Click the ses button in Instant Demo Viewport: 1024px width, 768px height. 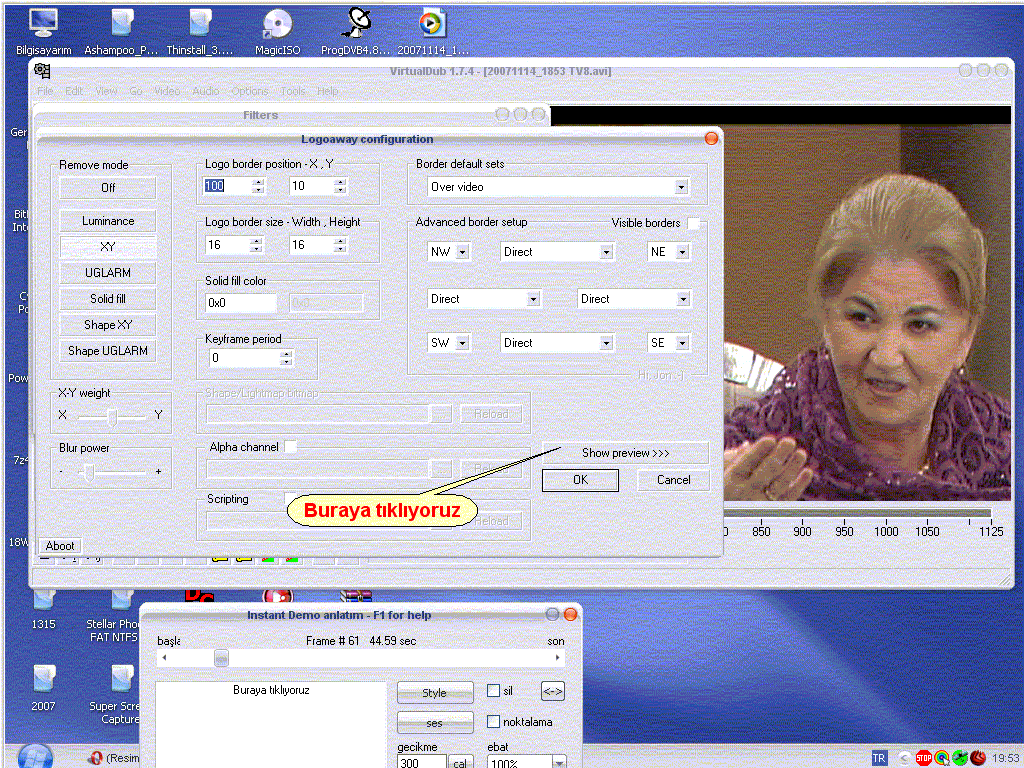[x=435, y=723]
